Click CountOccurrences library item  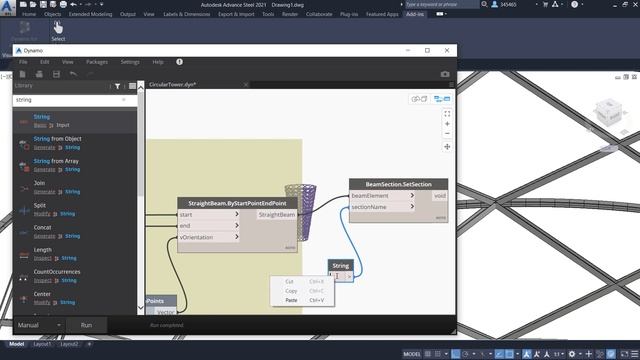[75, 276]
